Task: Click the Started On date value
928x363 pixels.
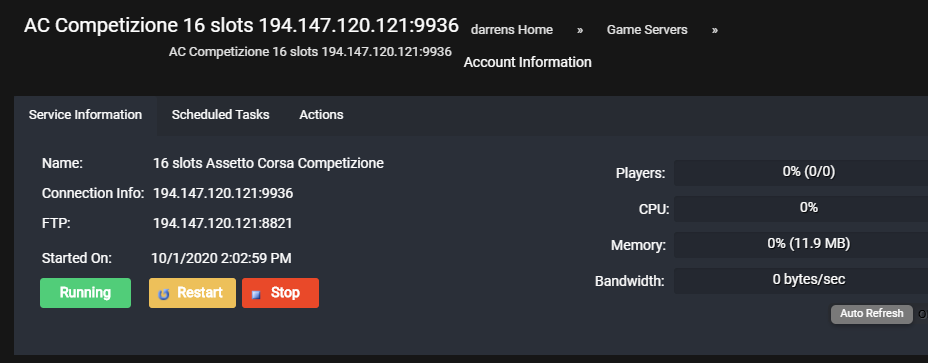Action: pos(221,258)
